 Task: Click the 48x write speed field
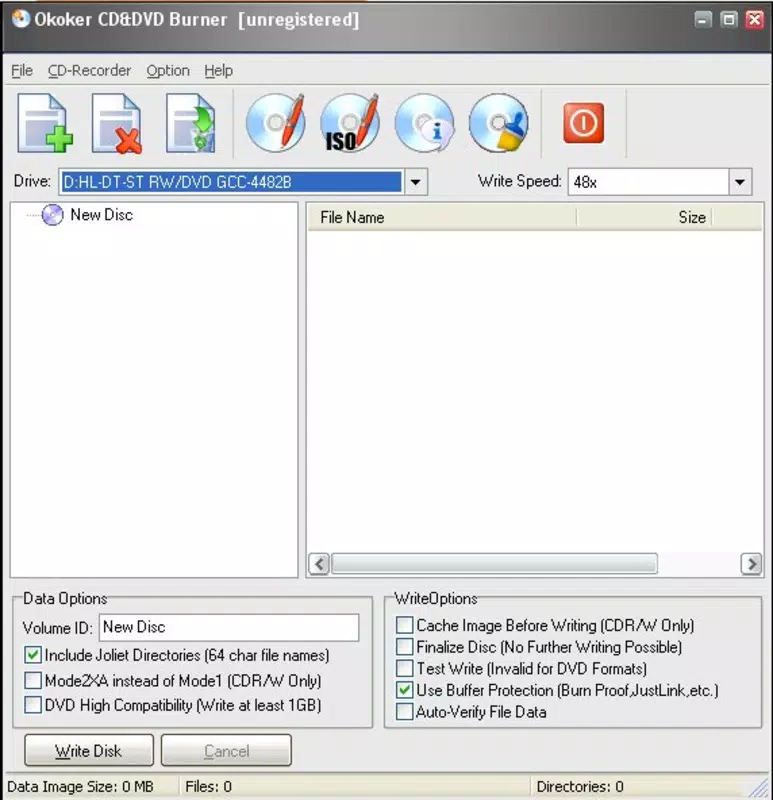pyautogui.click(x=648, y=182)
